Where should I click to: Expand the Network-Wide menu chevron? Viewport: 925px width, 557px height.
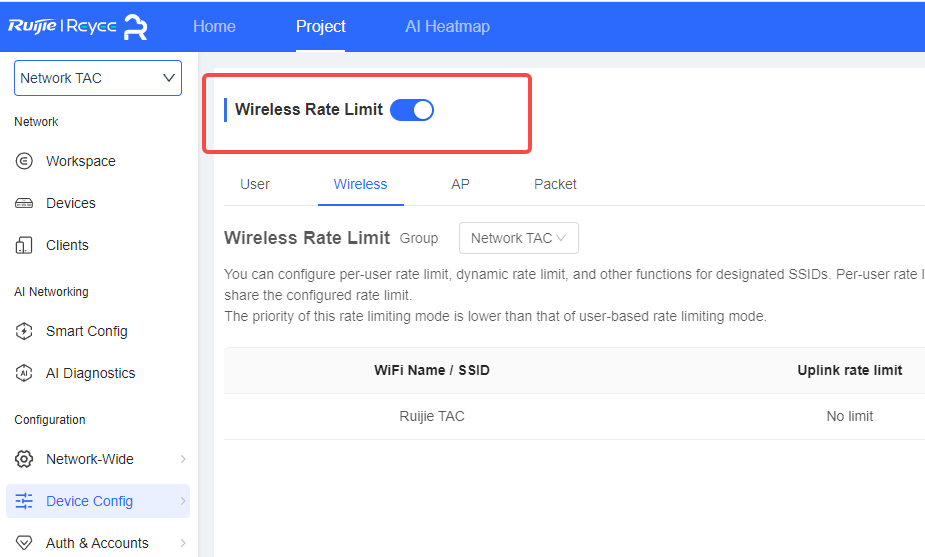pos(183,459)
